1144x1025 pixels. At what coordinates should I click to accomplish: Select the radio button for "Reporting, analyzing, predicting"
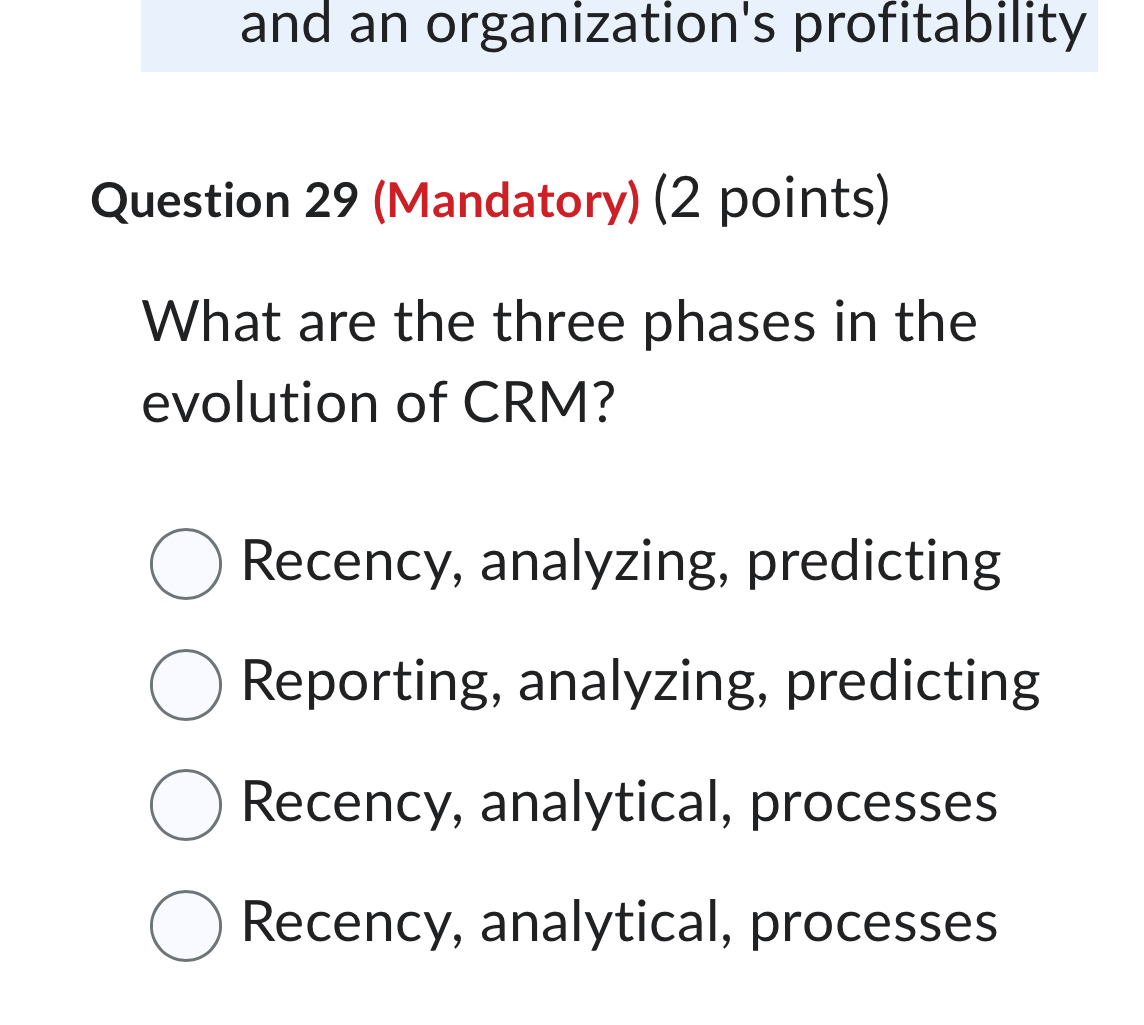point(186,684)
